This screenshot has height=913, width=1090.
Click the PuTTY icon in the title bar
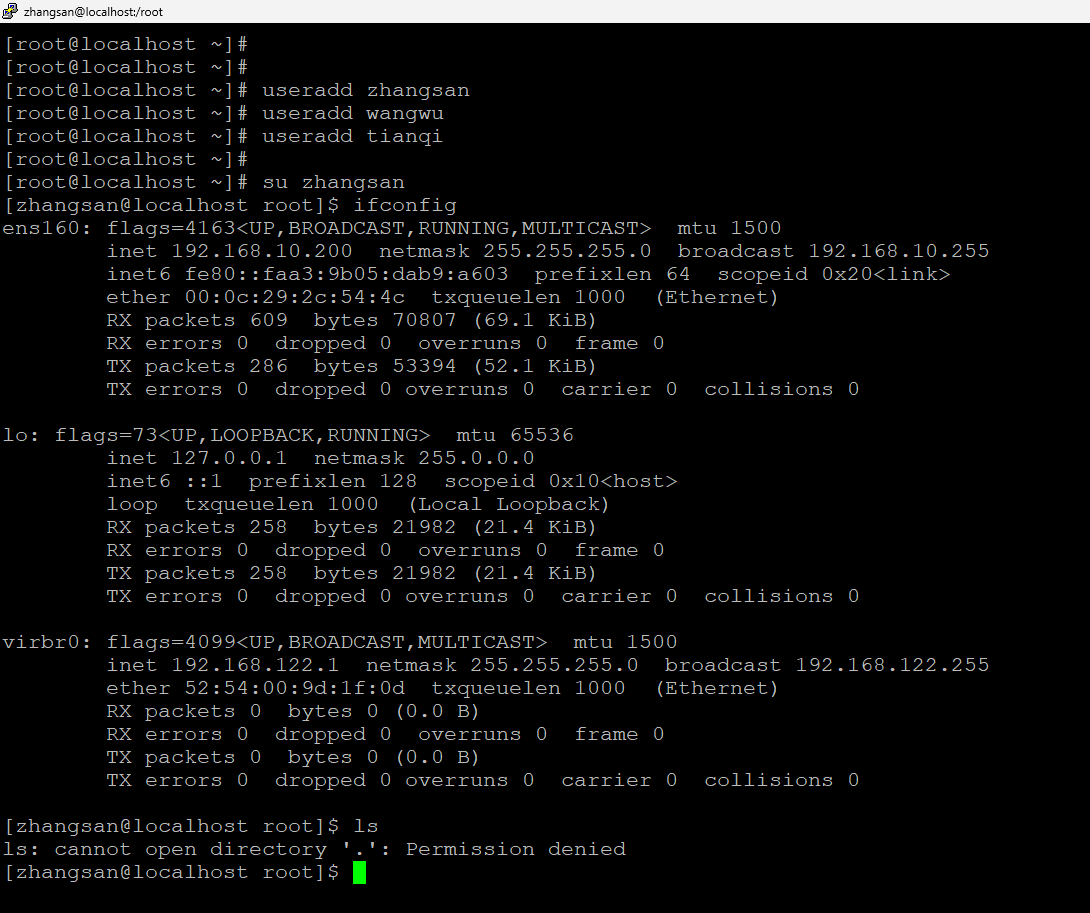[x=11, y=11]
